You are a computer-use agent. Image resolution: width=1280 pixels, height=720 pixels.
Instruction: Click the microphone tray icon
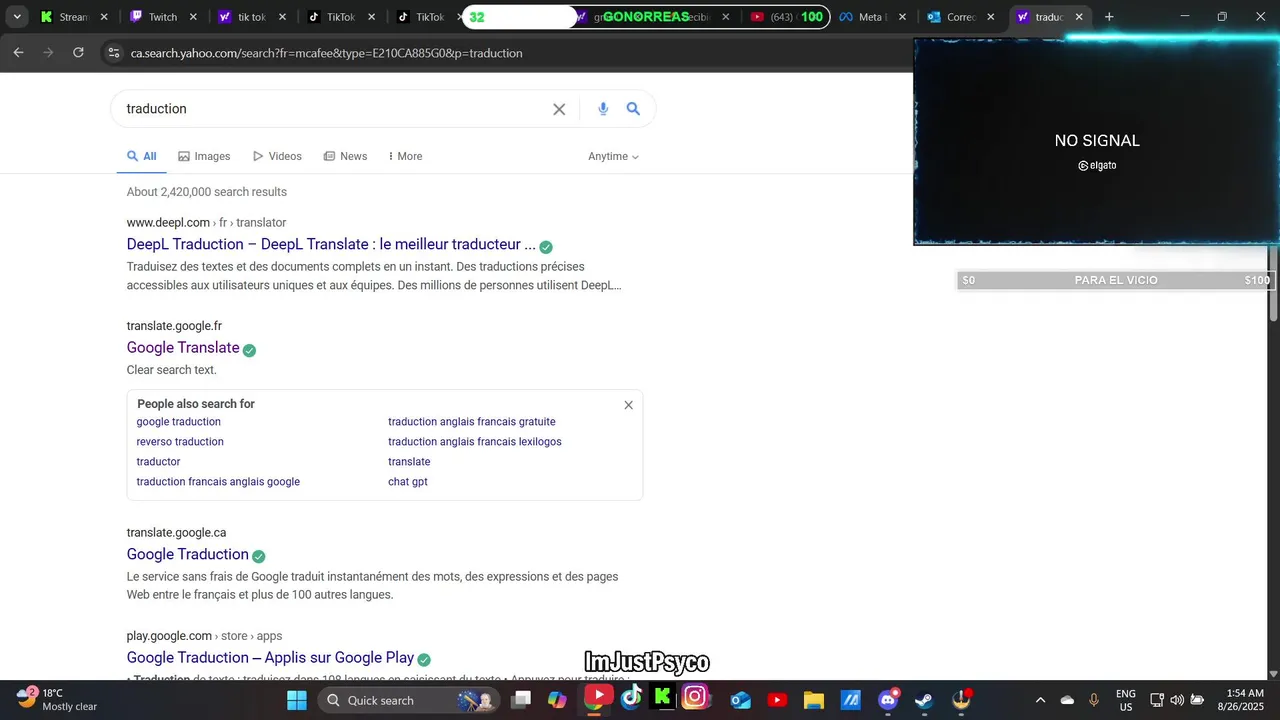click(1094, 700)
